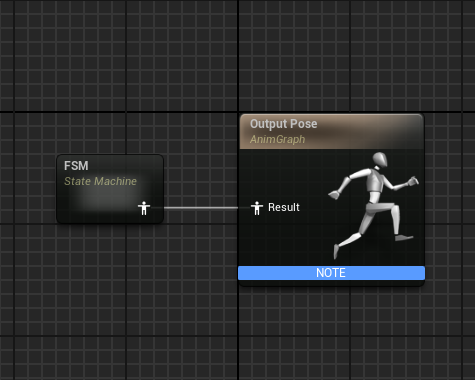The width and height of the screenshot is (475, 380).
Task: Click the State Machine subtitle text
Action: pyautogui.click(x=100, y=181)
